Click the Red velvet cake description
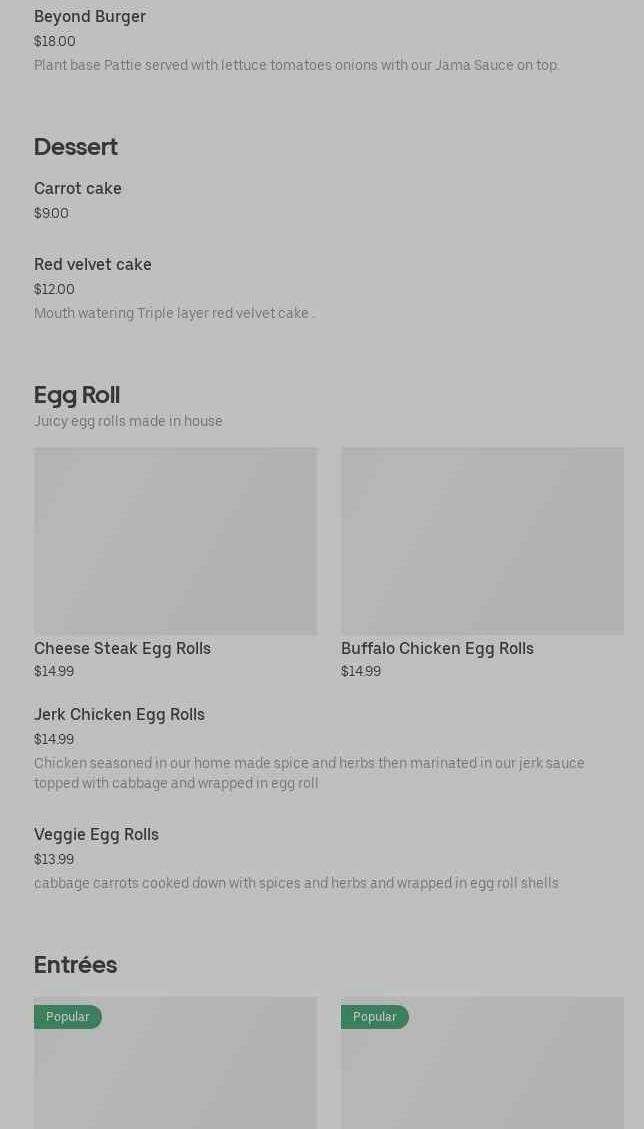Viewport: 644px width, 1129px height. 174,314
